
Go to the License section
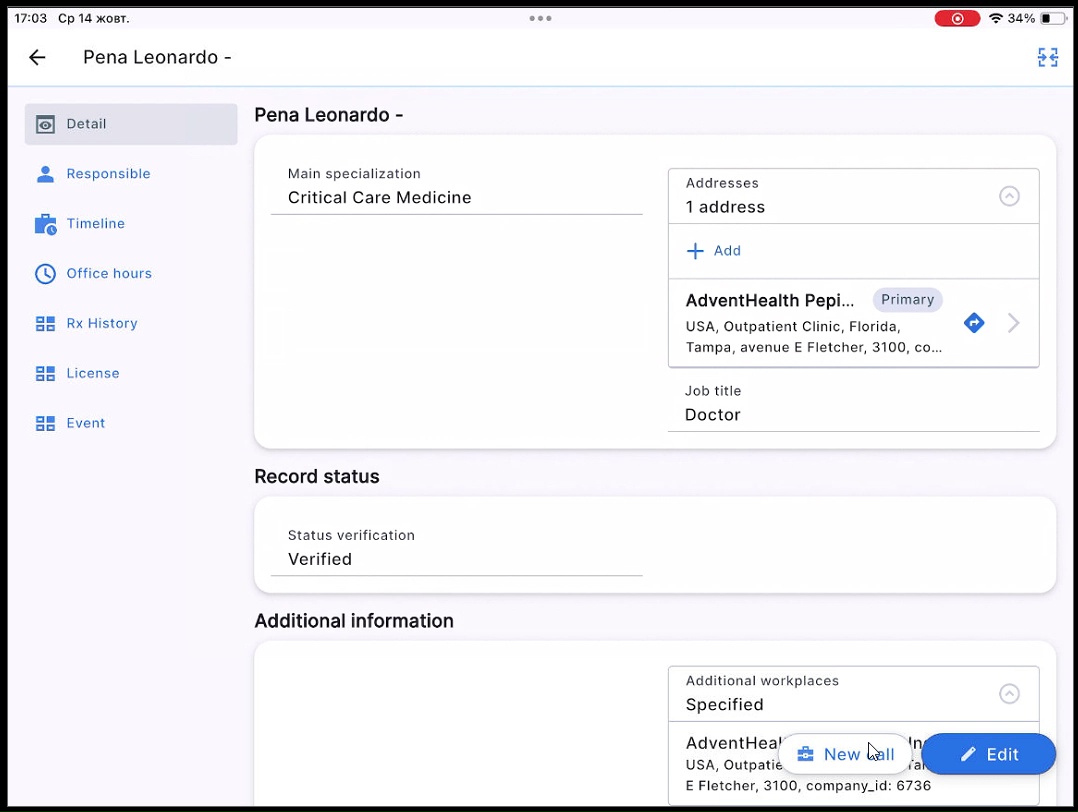click(131, 373)
